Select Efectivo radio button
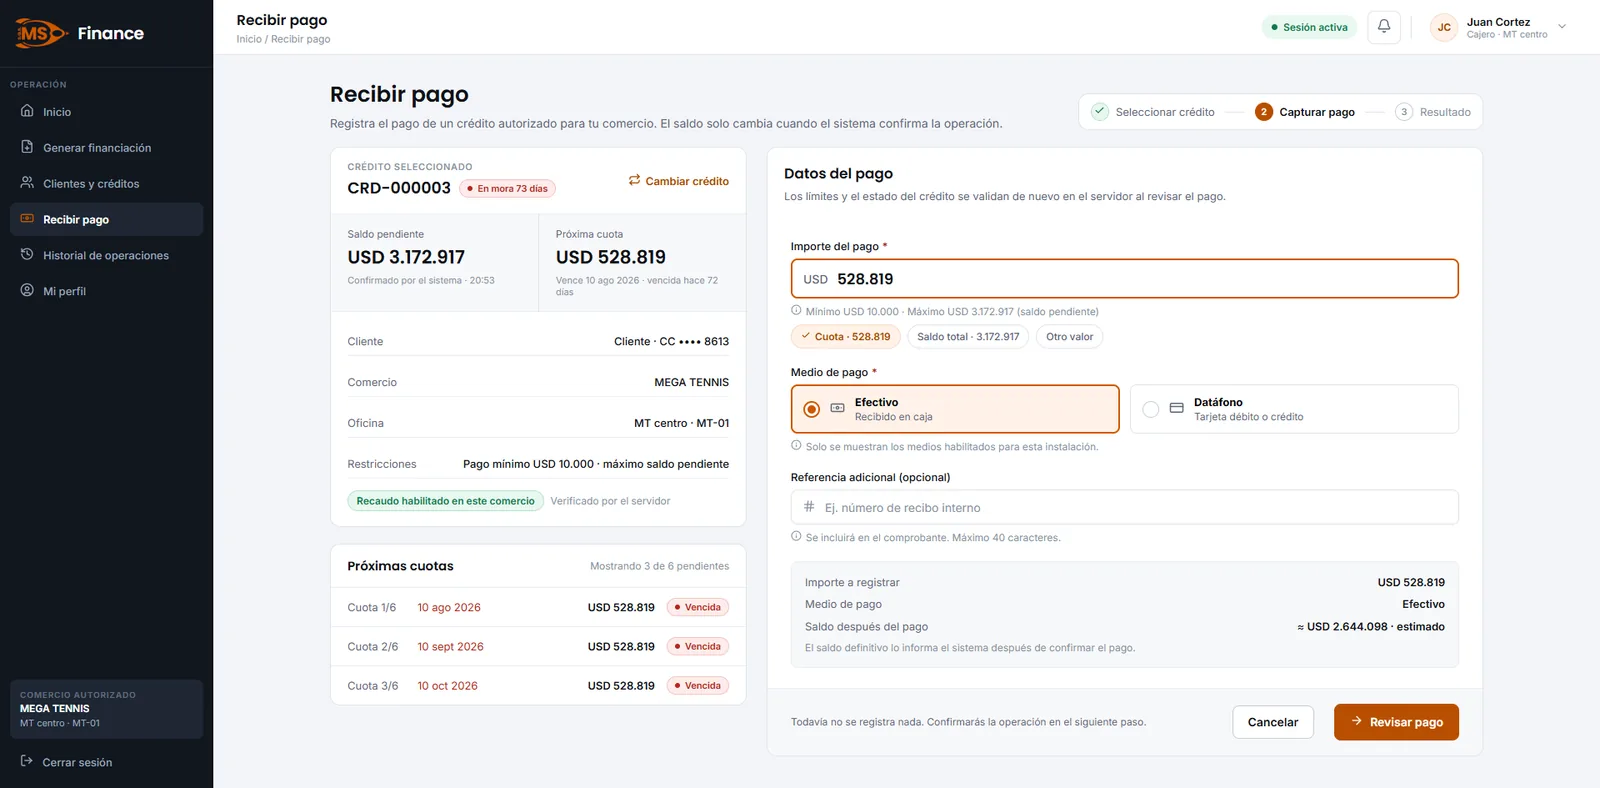 click(812, 409)
